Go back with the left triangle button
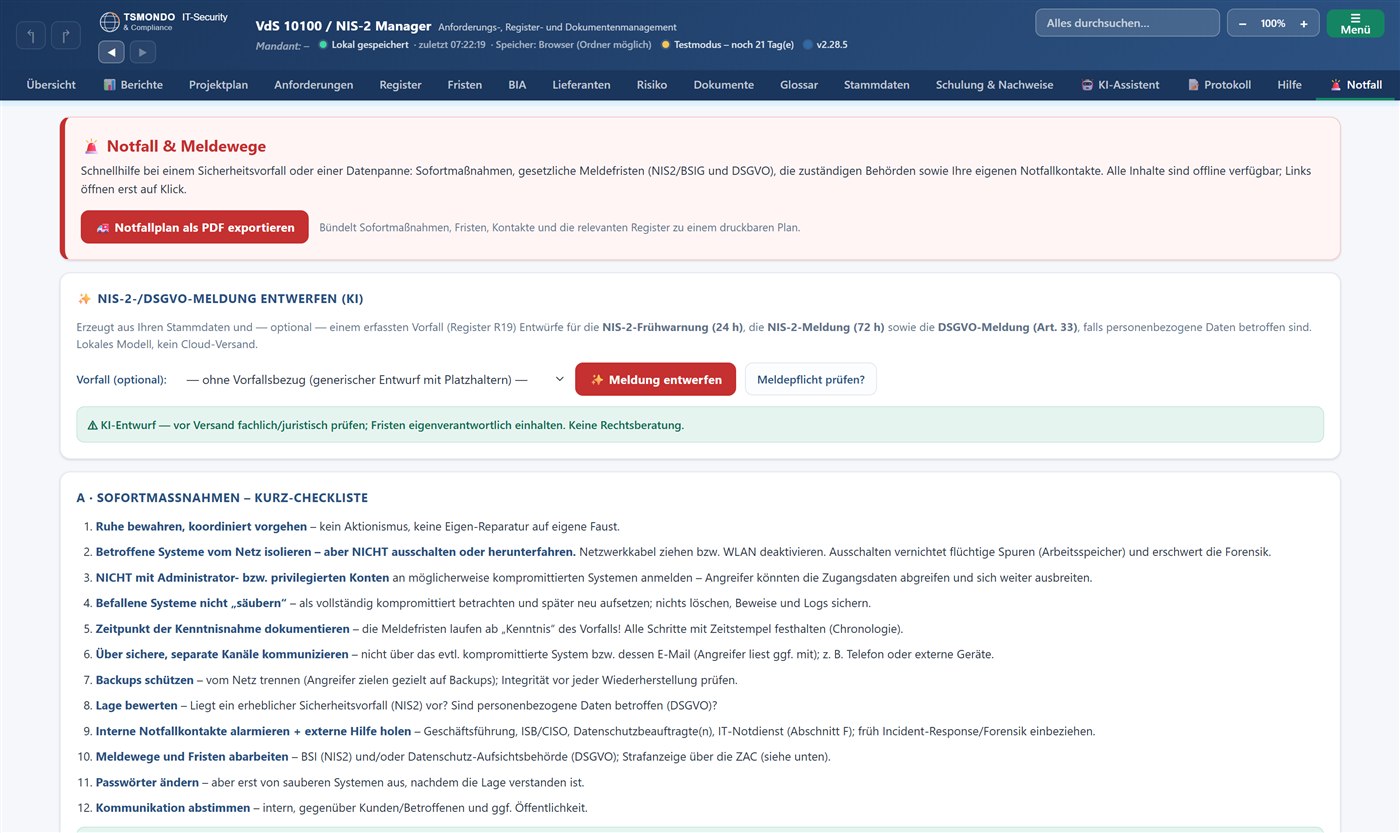The image size is (1400, 833). tap(111, 52)
